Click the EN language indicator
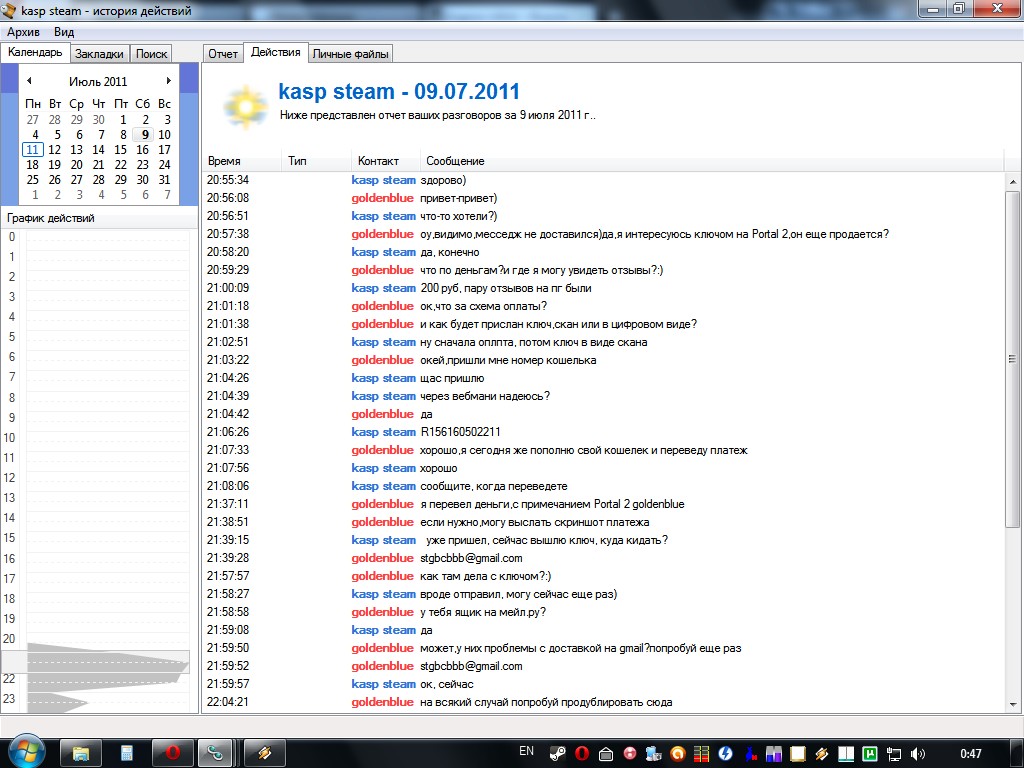Image resolution: width=1024 pixels, height=768 pixels. pos(526,751)
